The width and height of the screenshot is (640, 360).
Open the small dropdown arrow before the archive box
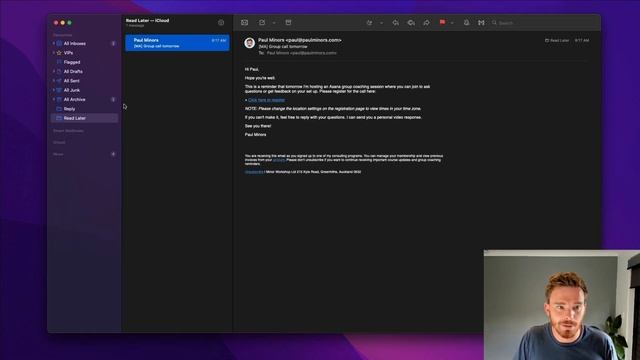(274, 23)
